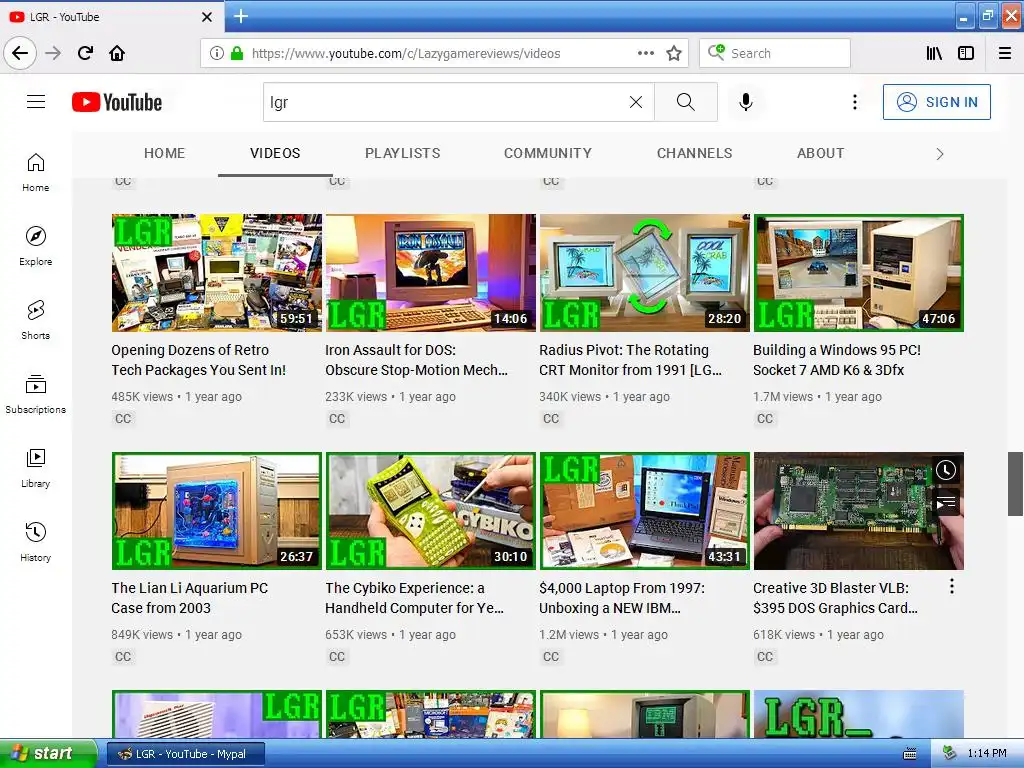Click the page vertical scrollbar thumb
Image resolution: width=1024 pixels, height=768 pixels.
(x=1015, y=483)
